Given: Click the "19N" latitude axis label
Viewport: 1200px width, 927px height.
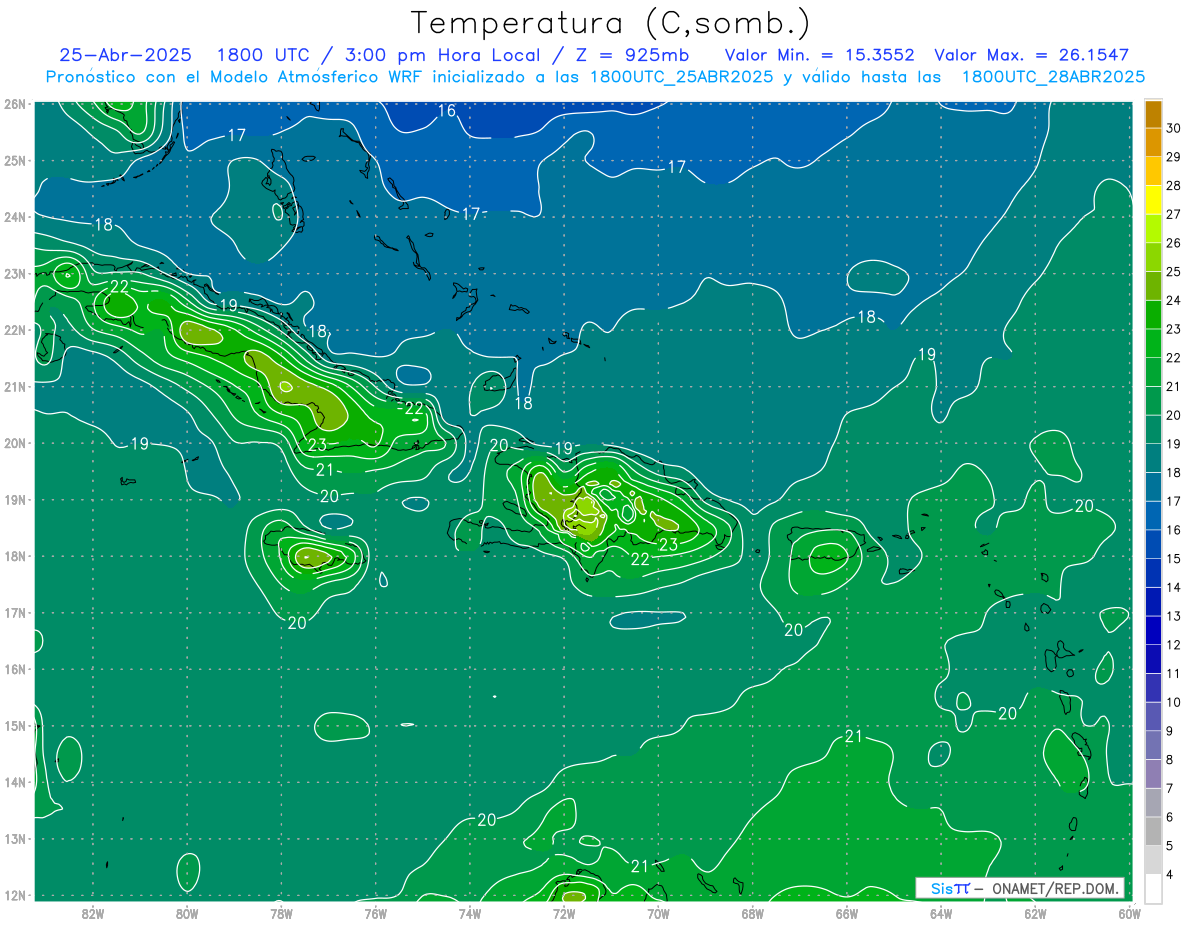Looking at the screenshot, I should pyautogui.click(x=14, y=500).
